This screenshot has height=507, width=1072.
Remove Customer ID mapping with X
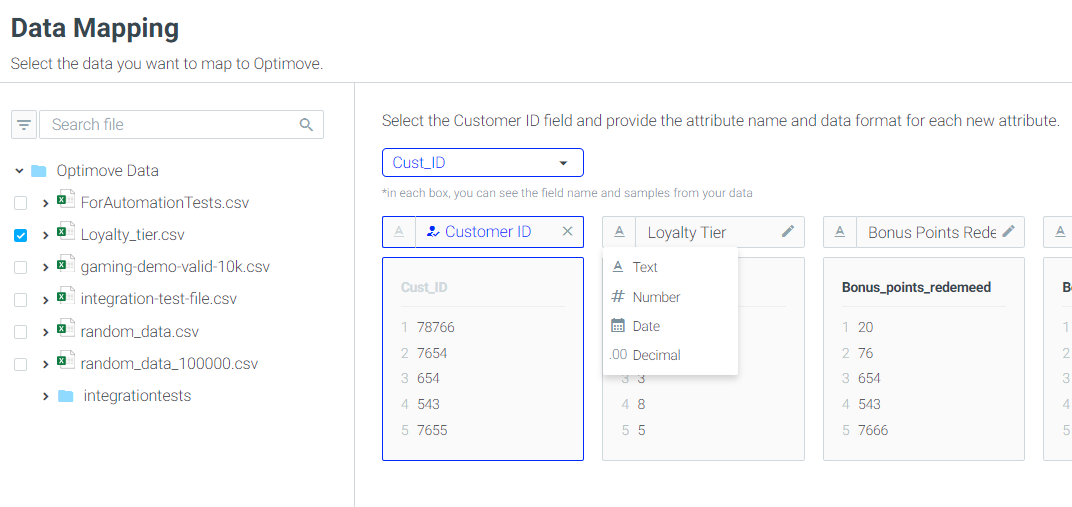coord(567,232)
